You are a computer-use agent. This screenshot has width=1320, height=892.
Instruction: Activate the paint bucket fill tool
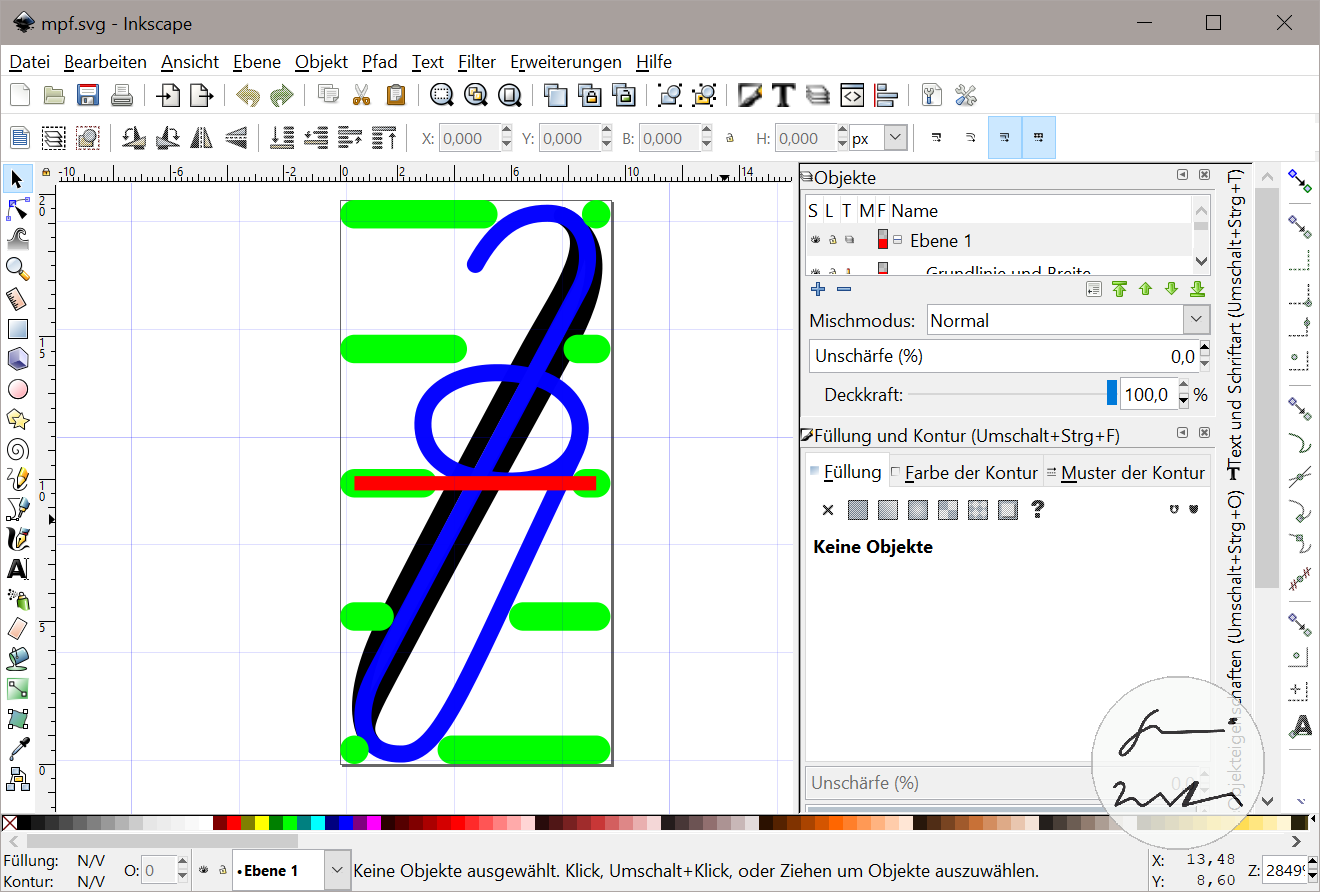coord(17,658)
